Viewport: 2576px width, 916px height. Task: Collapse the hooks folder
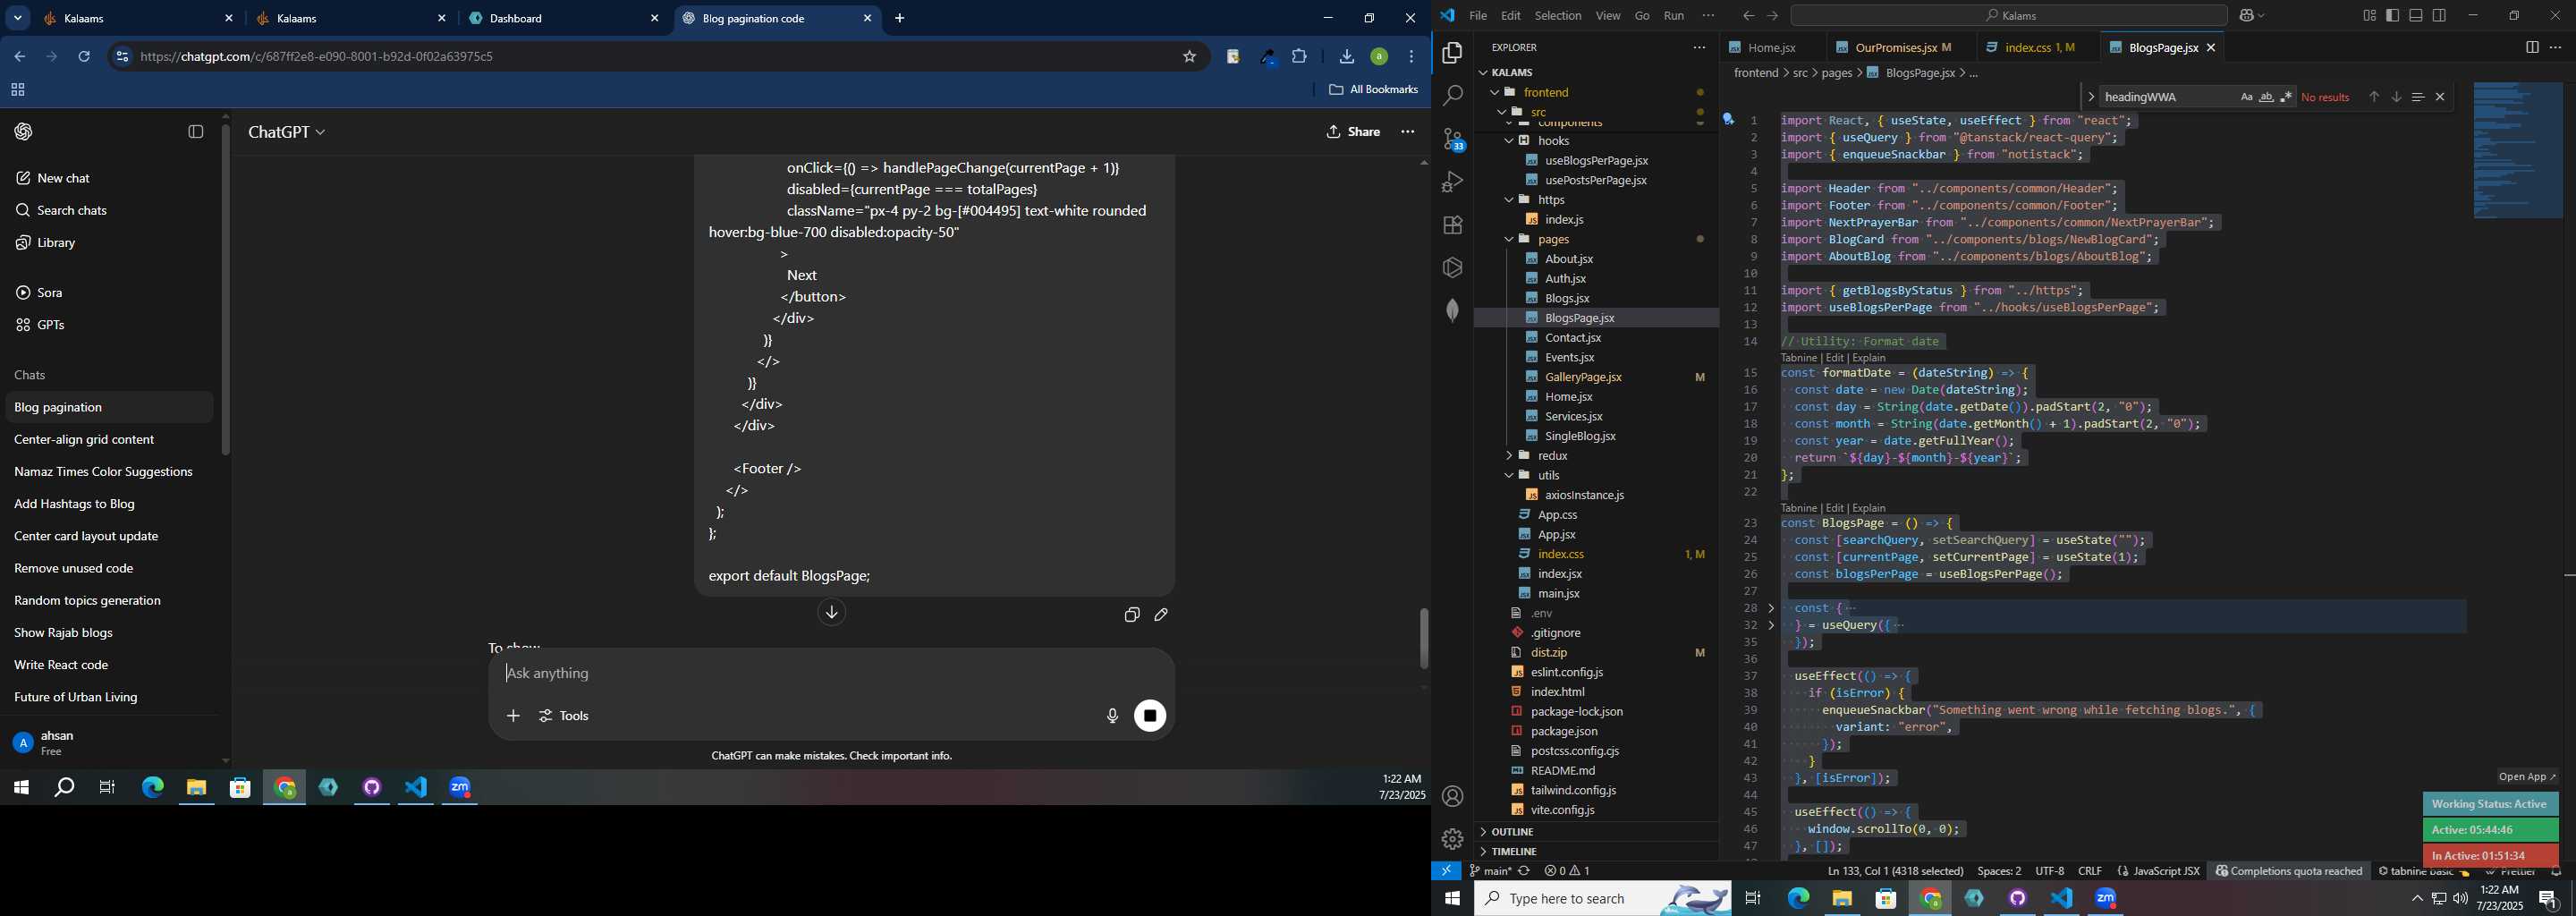pyautogui.click(x=1509, y=141)
